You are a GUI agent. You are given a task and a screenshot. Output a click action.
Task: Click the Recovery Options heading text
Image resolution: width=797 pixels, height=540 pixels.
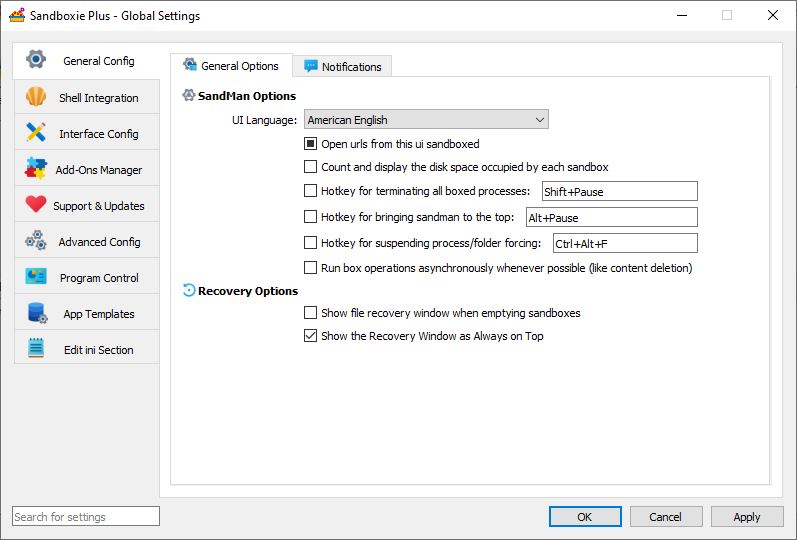tap(248, 291)
